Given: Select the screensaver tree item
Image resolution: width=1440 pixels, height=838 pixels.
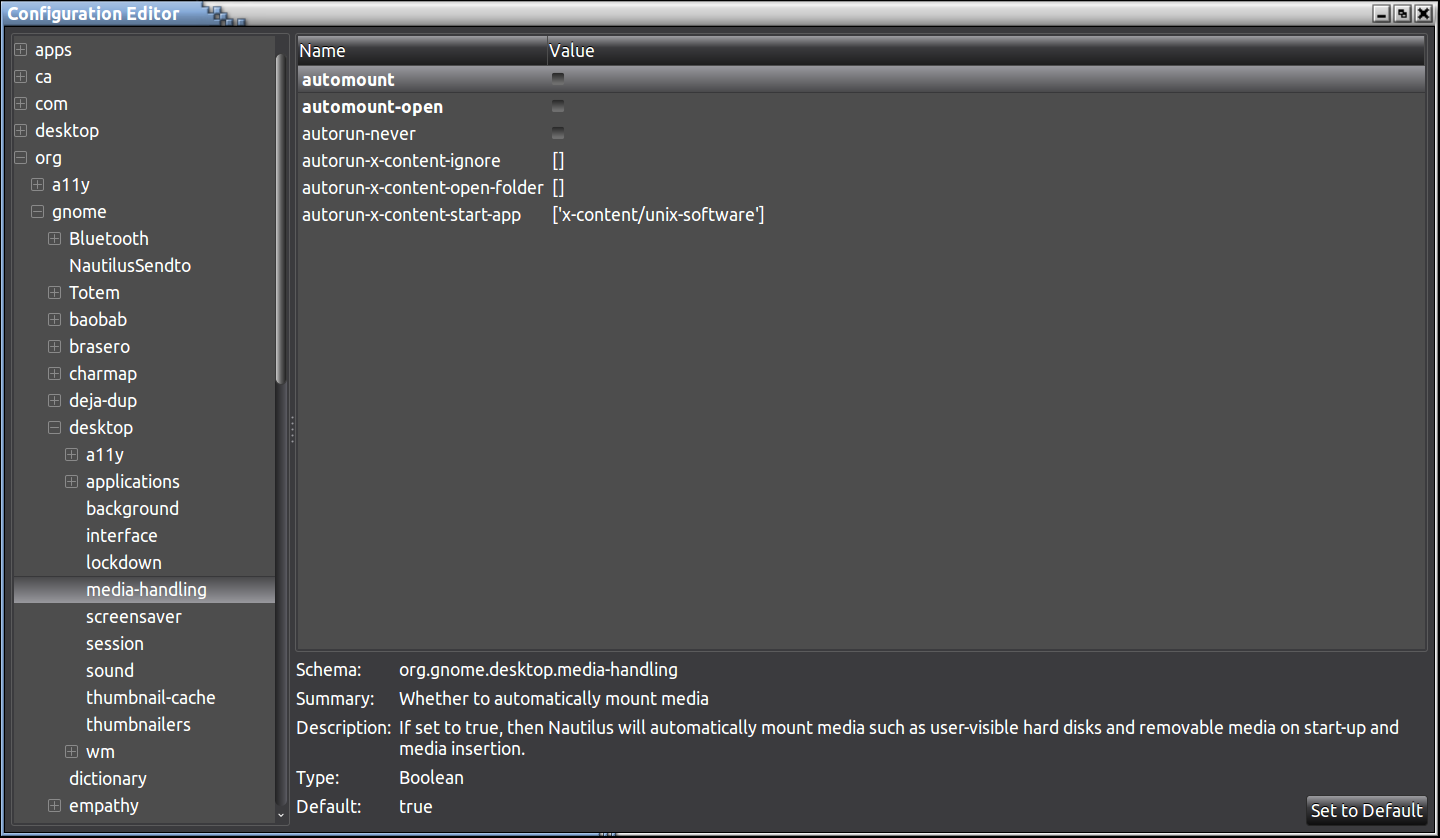Looking at the screenshot, I should tap(134, 616).
